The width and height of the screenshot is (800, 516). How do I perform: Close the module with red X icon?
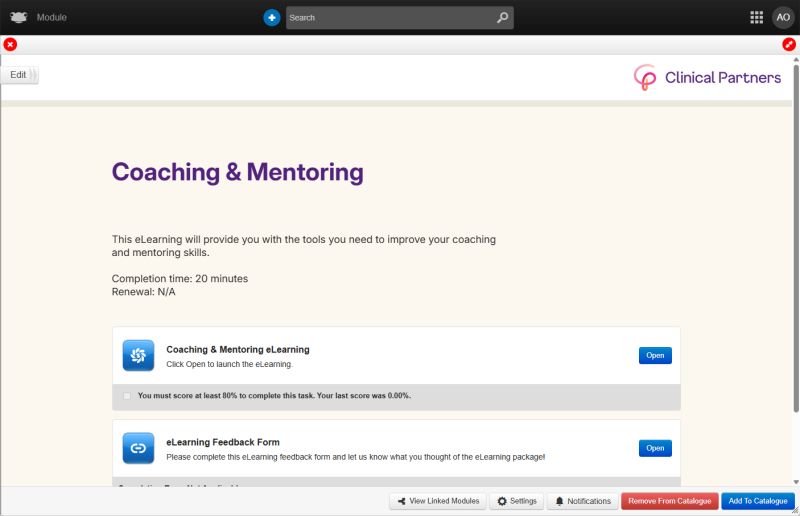(10, 44)
